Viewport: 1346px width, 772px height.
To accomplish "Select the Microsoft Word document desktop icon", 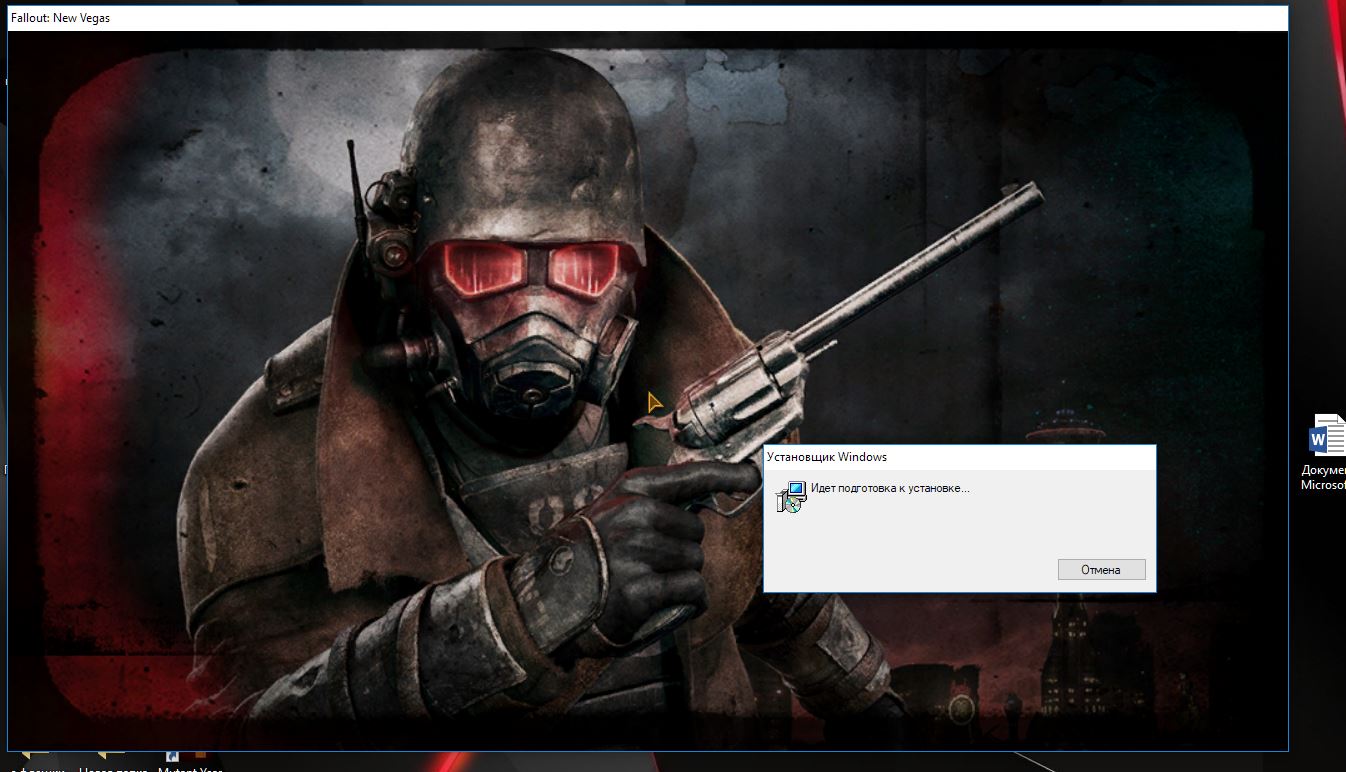I will point(1326,453).
